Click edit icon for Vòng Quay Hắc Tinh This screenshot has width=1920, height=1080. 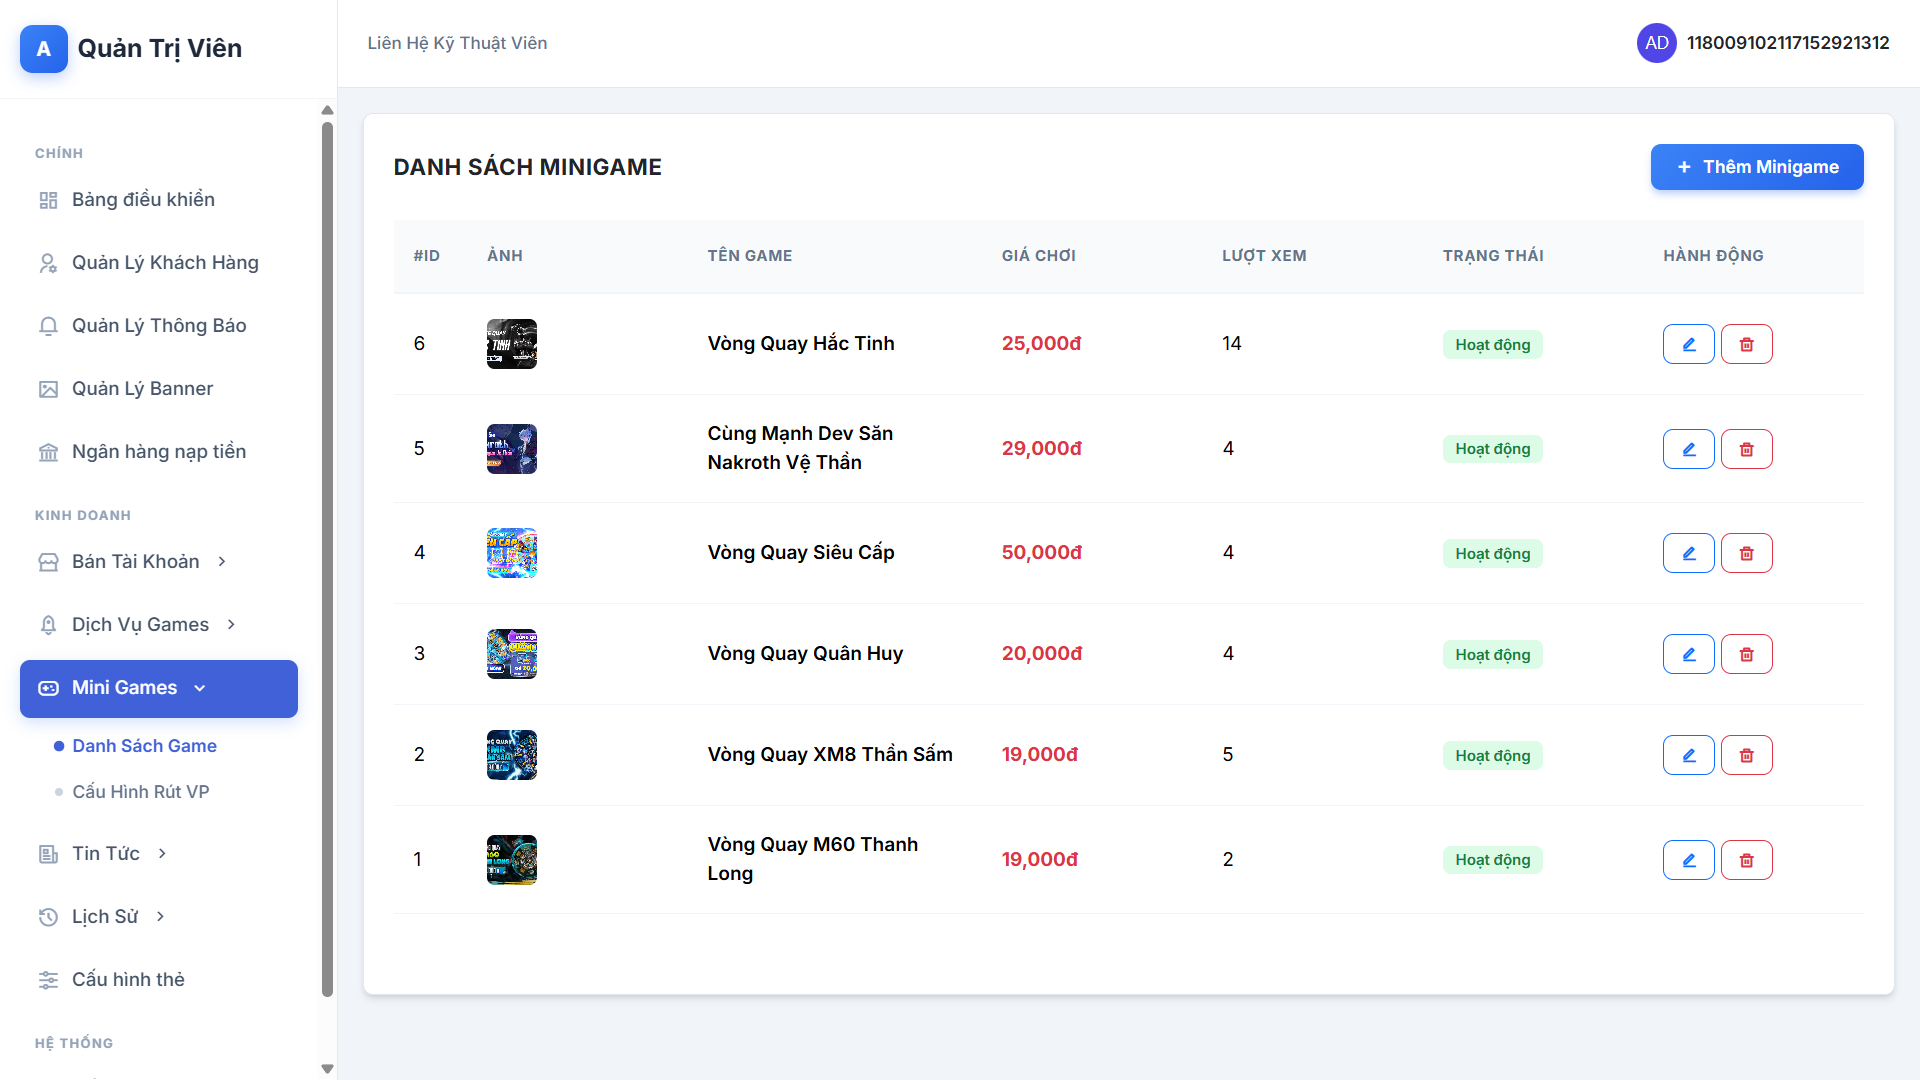point(1688,344)
